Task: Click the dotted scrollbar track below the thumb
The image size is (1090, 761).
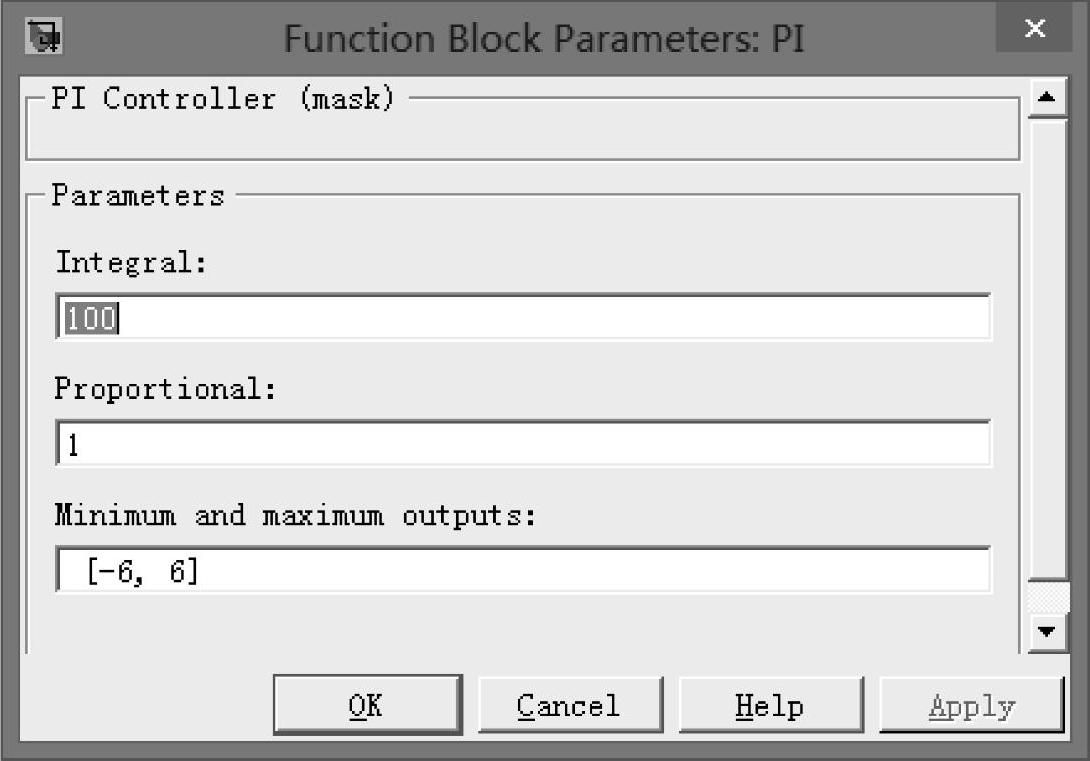Action: 1047,597
